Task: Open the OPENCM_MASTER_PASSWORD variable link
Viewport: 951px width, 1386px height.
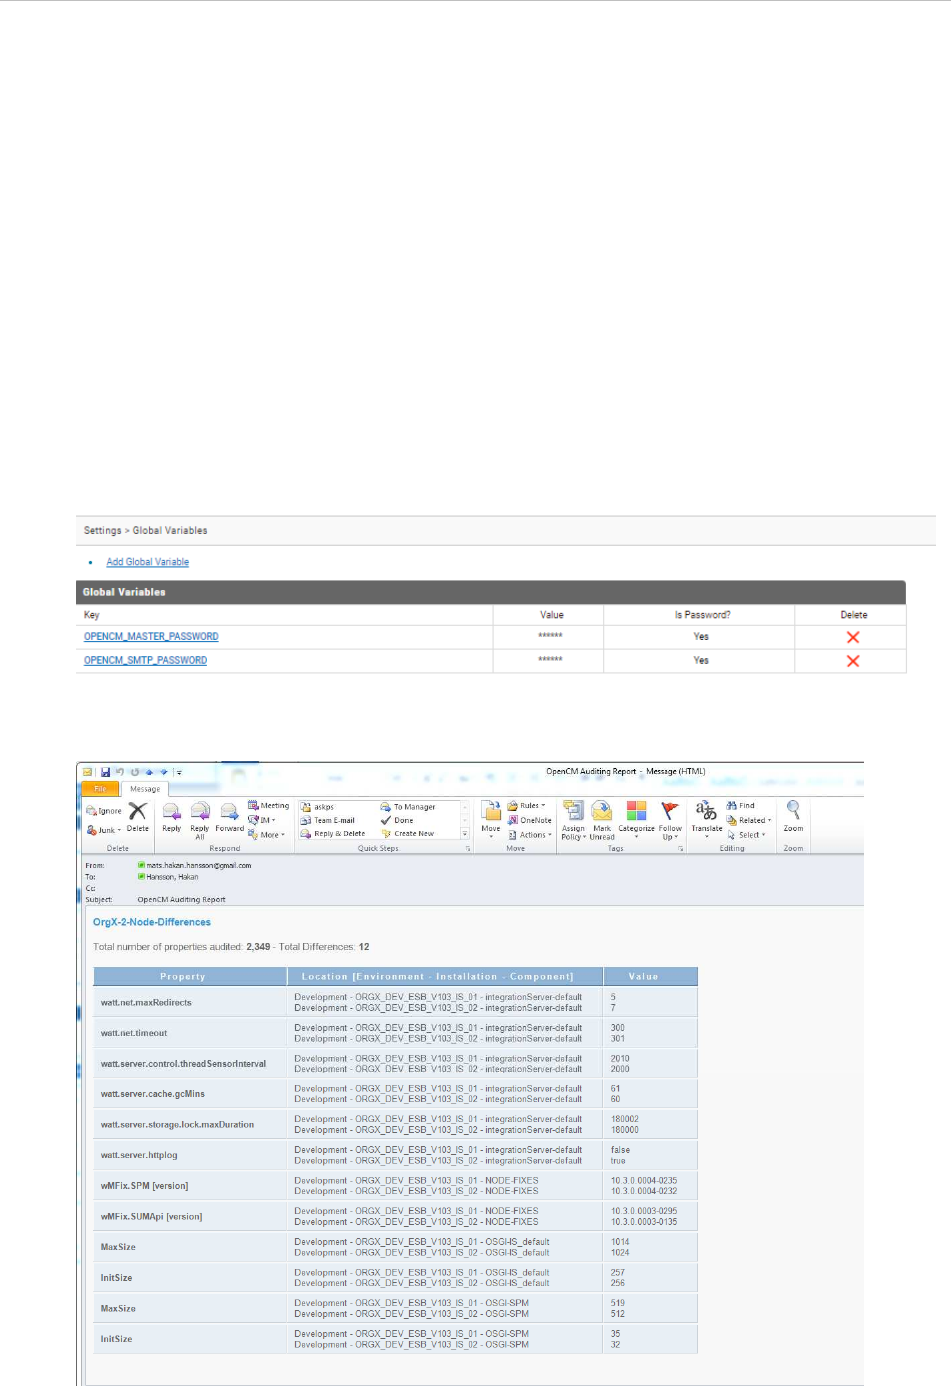Action: click(151, 636)
